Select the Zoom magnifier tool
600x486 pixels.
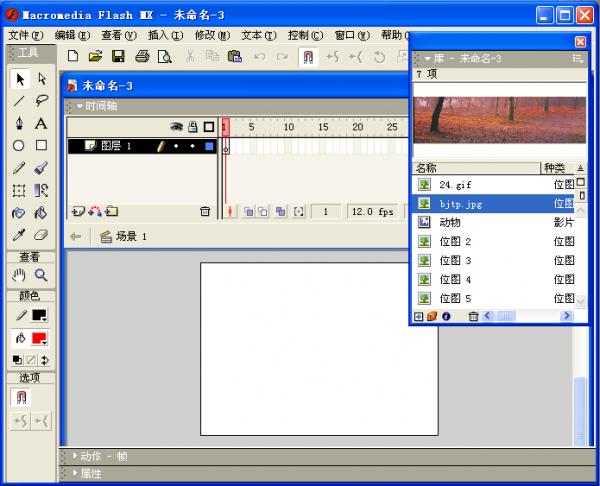41,275
